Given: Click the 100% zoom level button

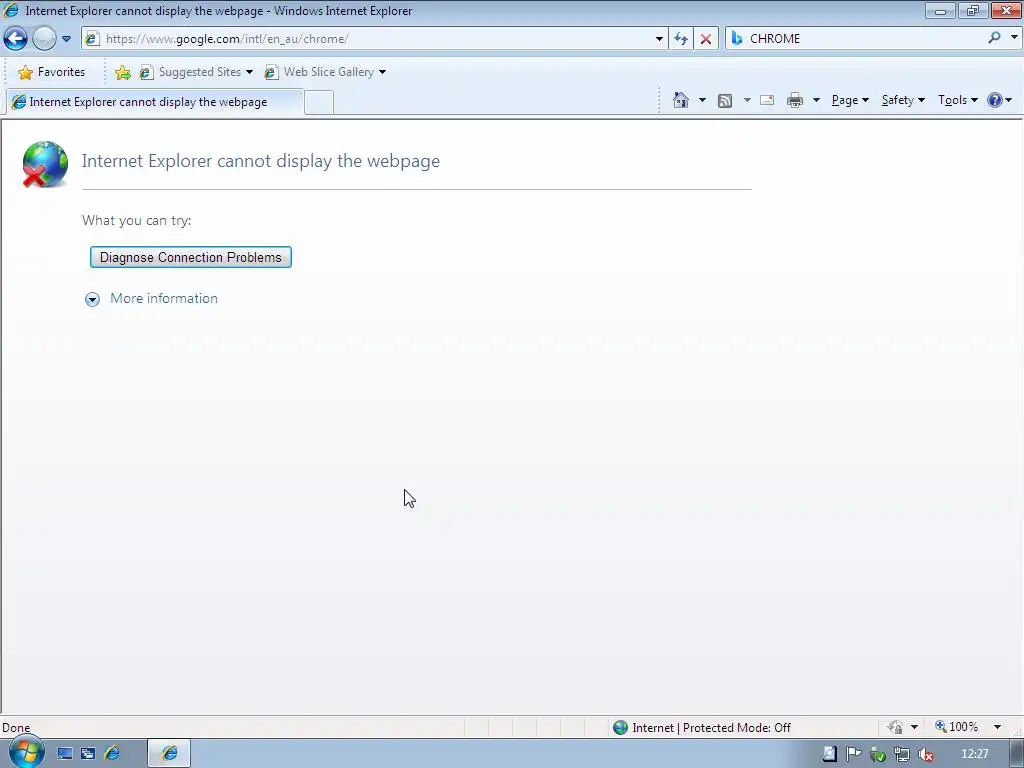Looking at the screenshot, I should 957,727.
